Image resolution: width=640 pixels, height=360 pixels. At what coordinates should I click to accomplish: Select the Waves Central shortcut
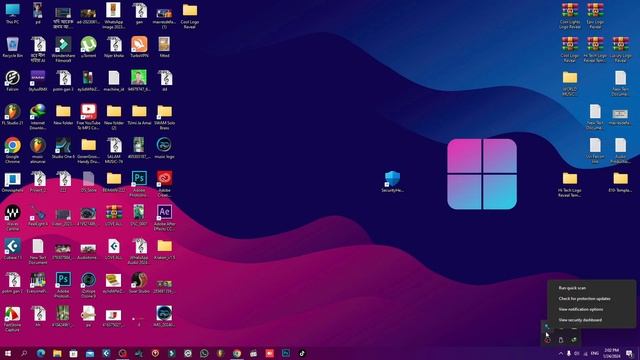click(x=13, y=218)
